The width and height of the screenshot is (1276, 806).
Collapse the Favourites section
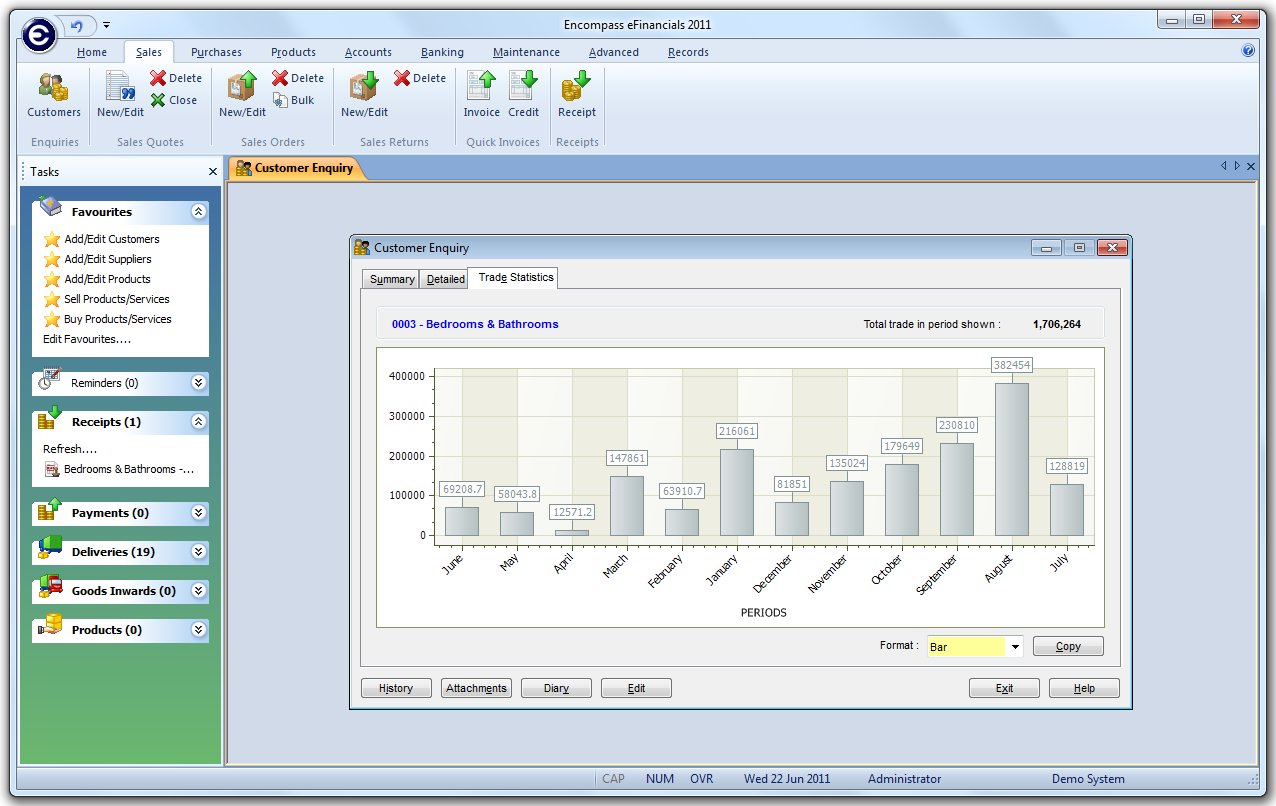(198, 212)
